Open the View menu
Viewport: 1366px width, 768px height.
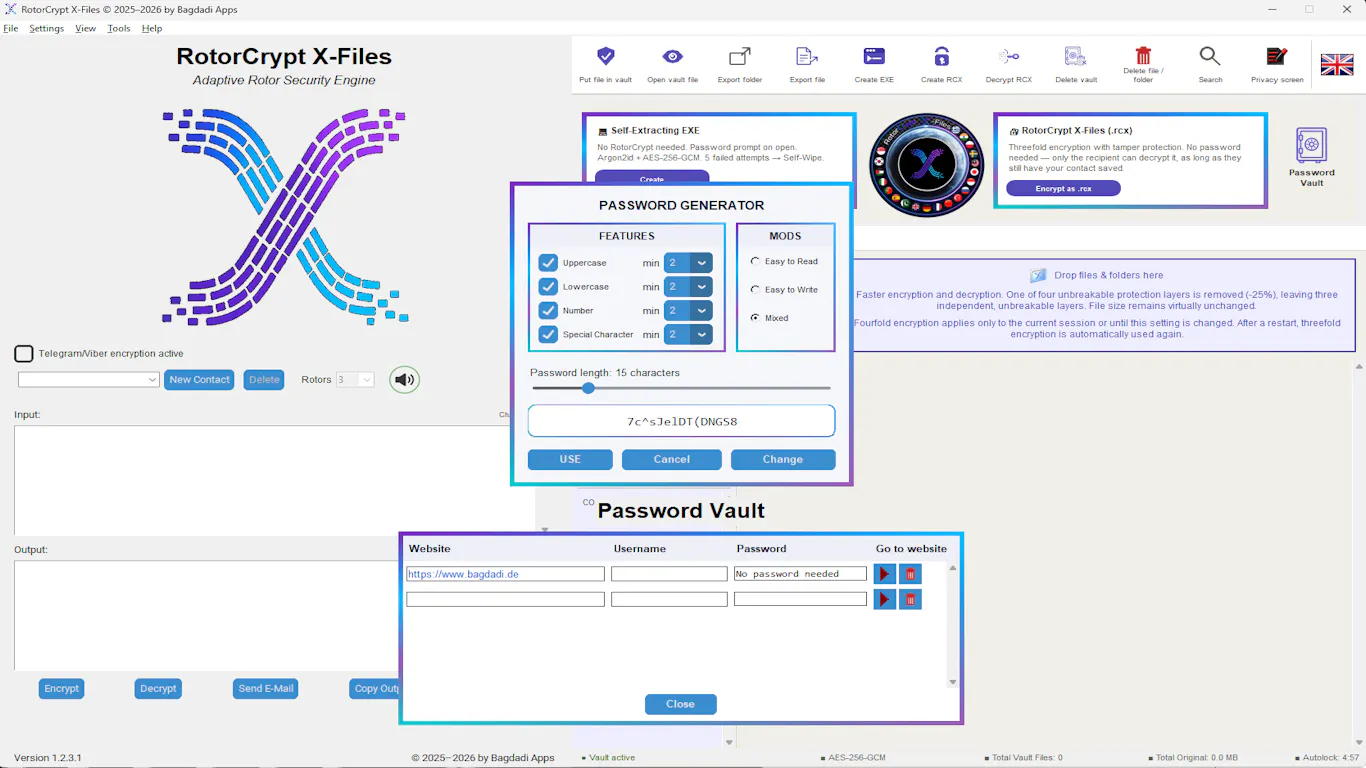coord(86,28)
